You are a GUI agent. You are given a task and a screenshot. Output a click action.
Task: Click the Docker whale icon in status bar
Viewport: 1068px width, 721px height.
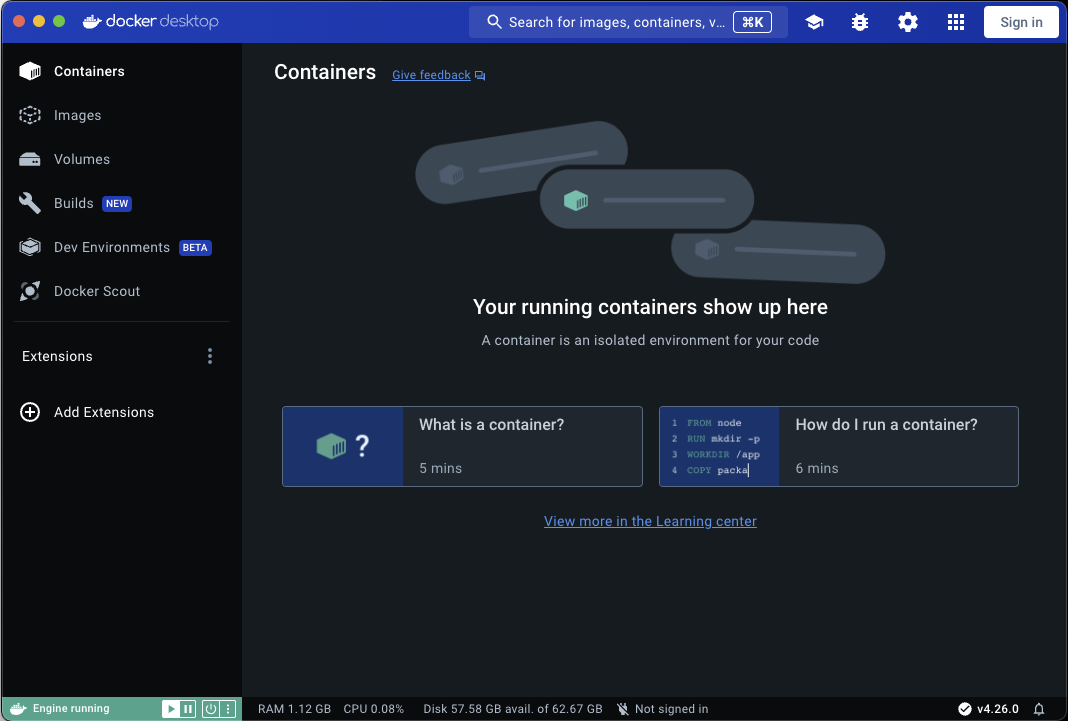click(x=18, y=709)
